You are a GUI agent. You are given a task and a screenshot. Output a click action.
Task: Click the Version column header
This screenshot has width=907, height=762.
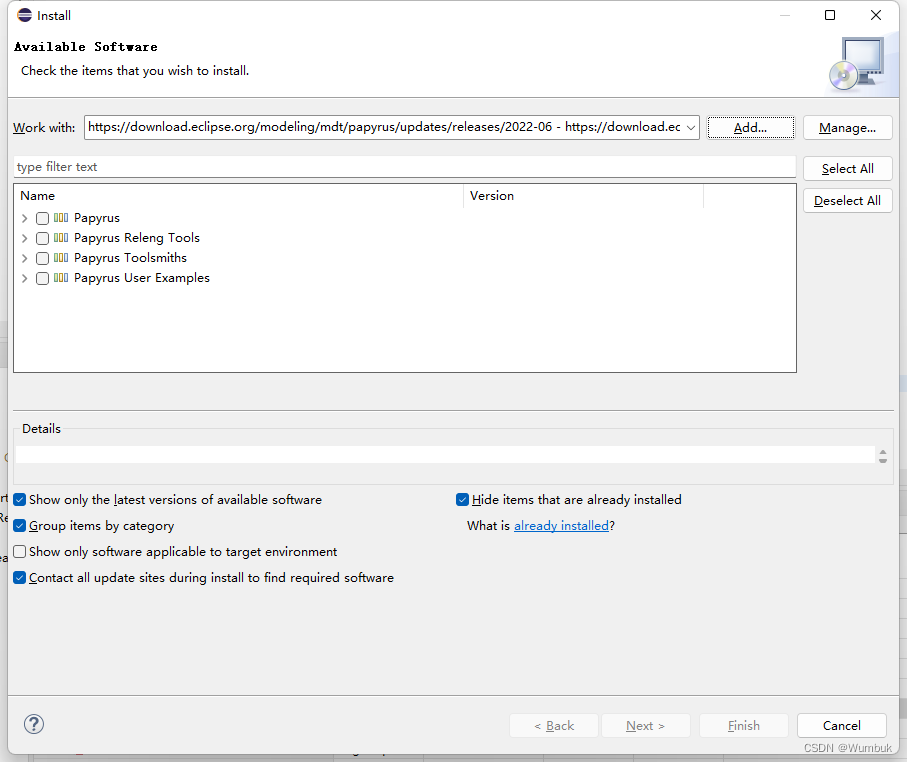tap(583, 196)
